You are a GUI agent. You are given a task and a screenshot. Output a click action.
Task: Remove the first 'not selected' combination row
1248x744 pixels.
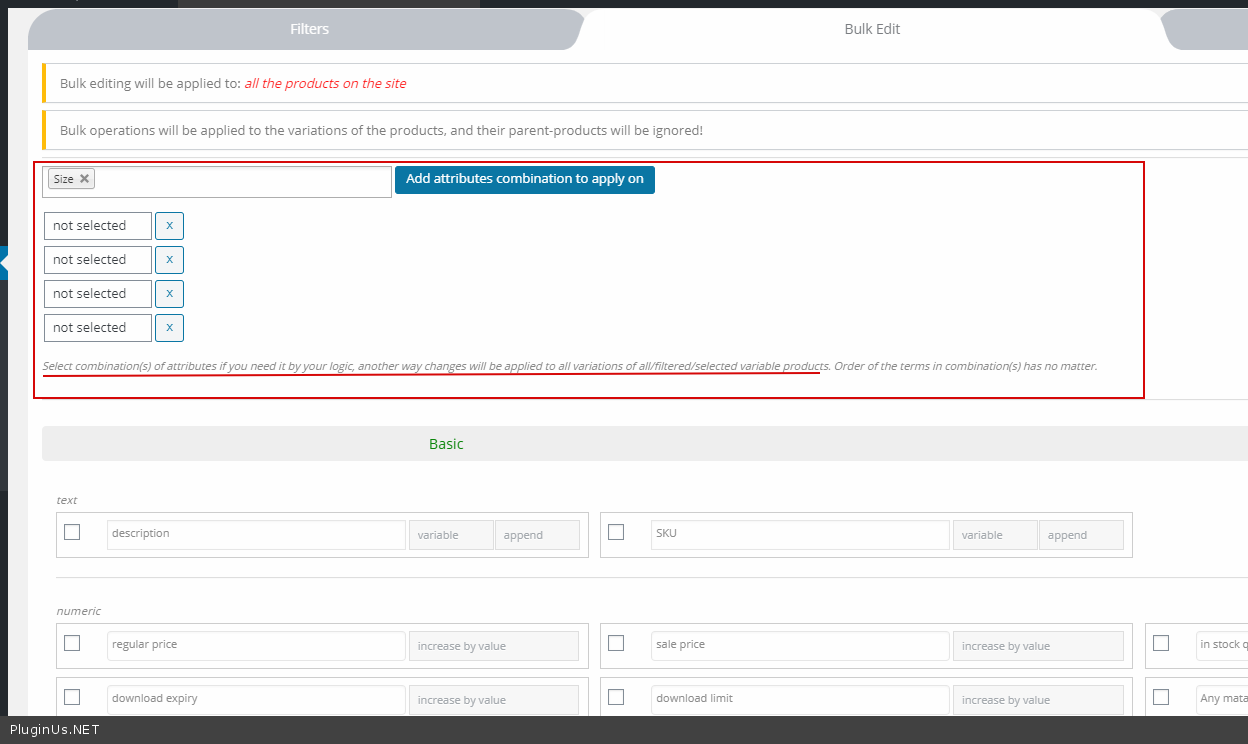pyautogui.click(x=169, y=226)
